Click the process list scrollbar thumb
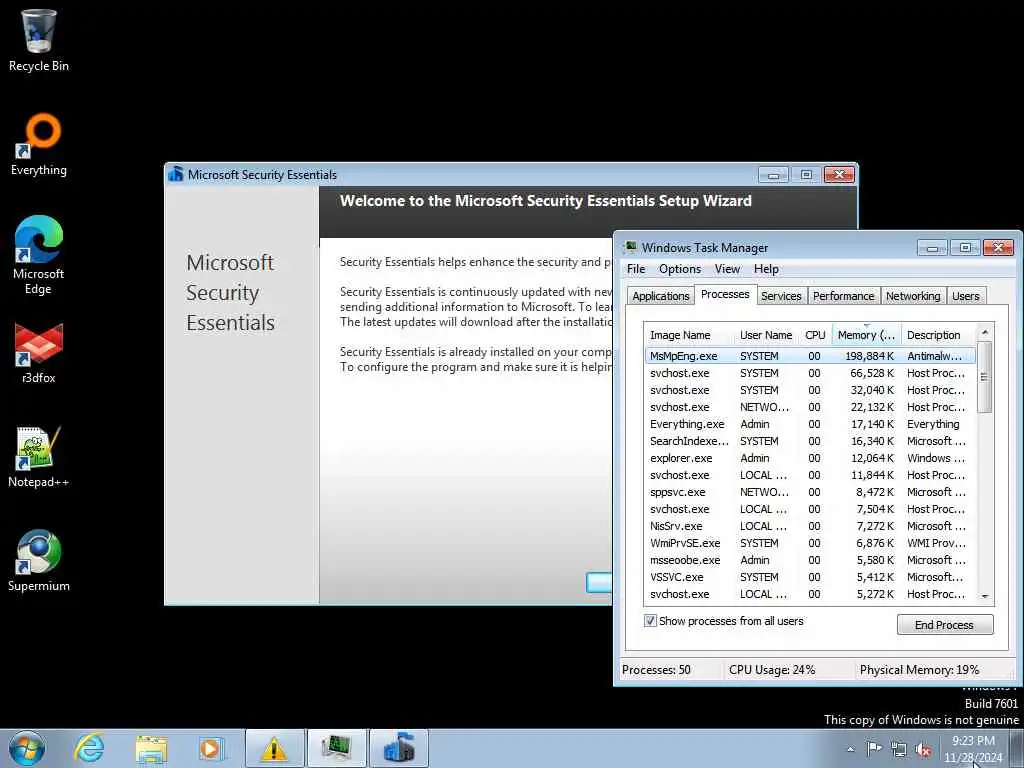Viewport: 1024px width, 768px height. coord(985,377)
